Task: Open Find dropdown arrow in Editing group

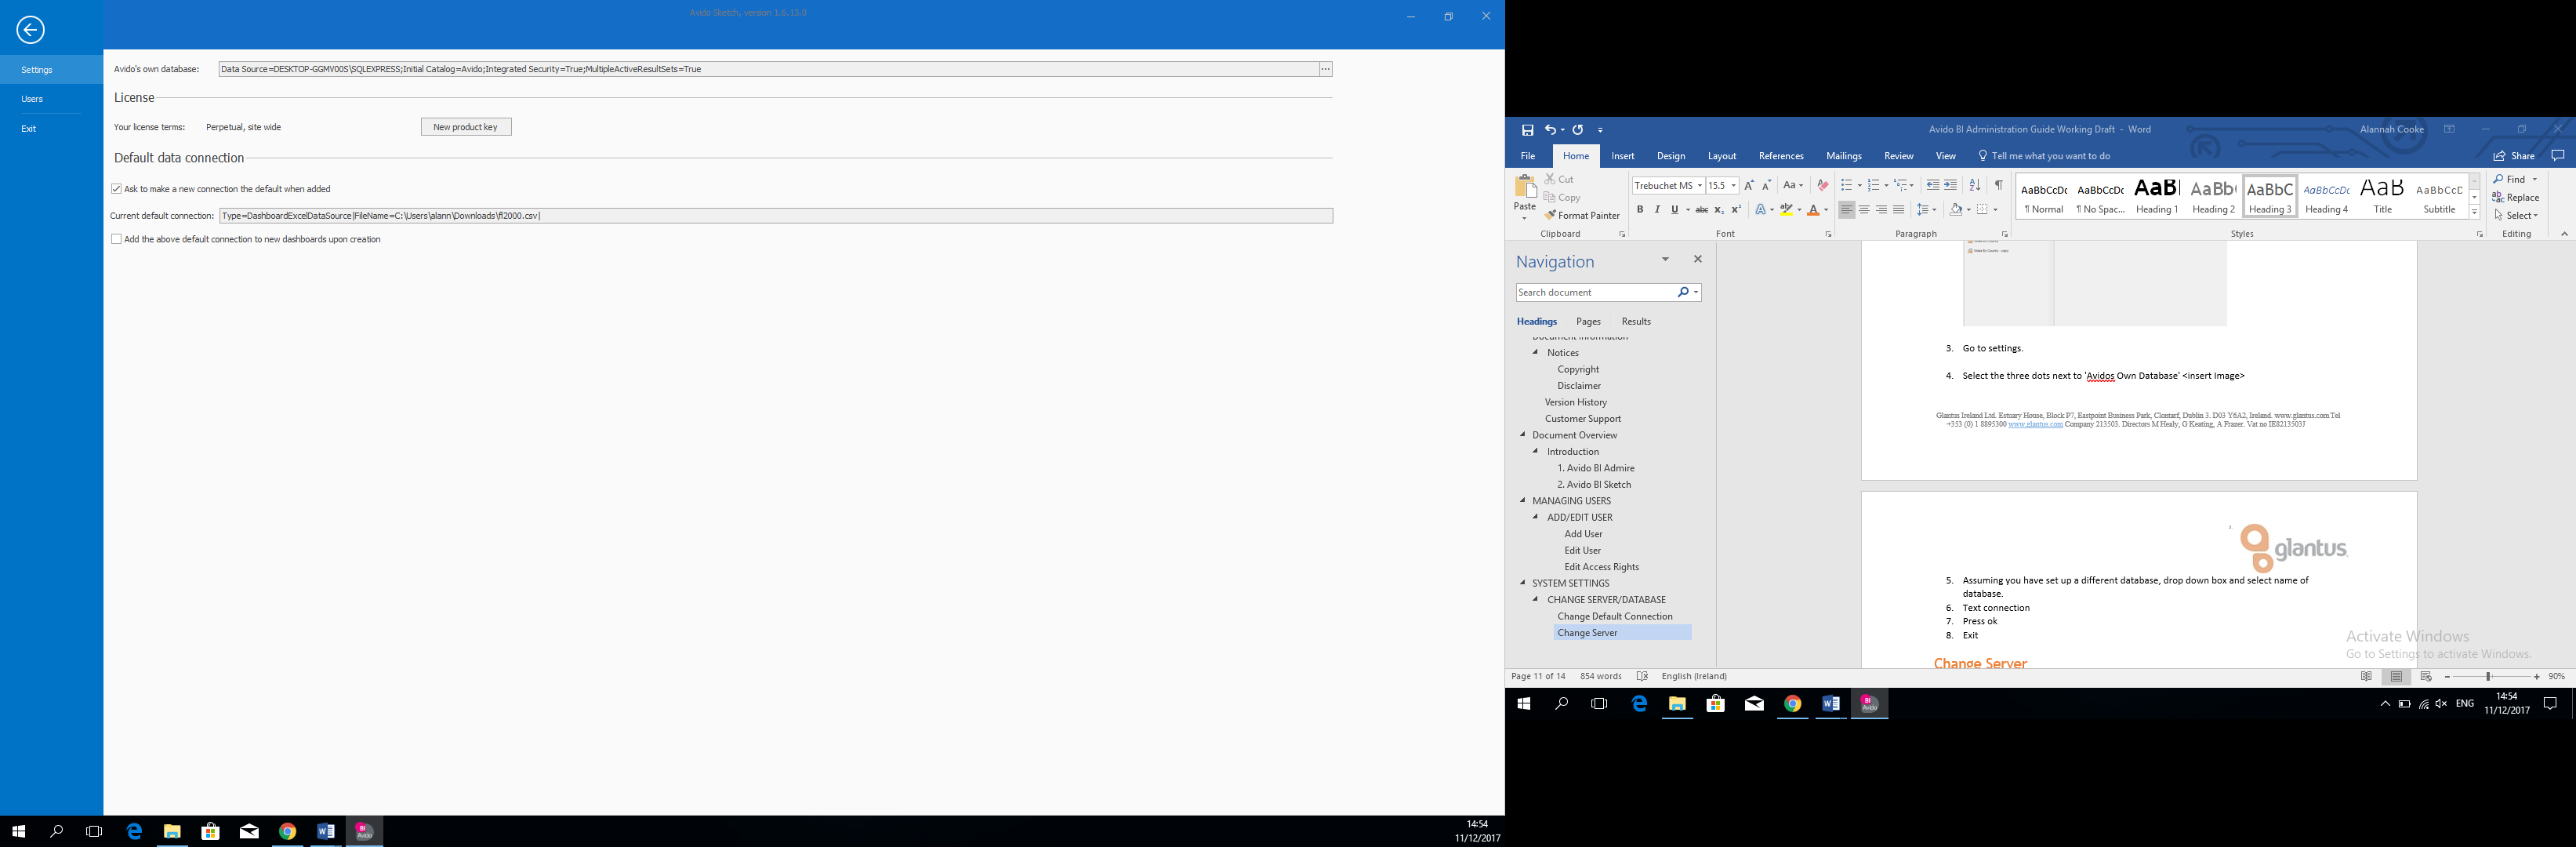Action: tap(2535, 180)
